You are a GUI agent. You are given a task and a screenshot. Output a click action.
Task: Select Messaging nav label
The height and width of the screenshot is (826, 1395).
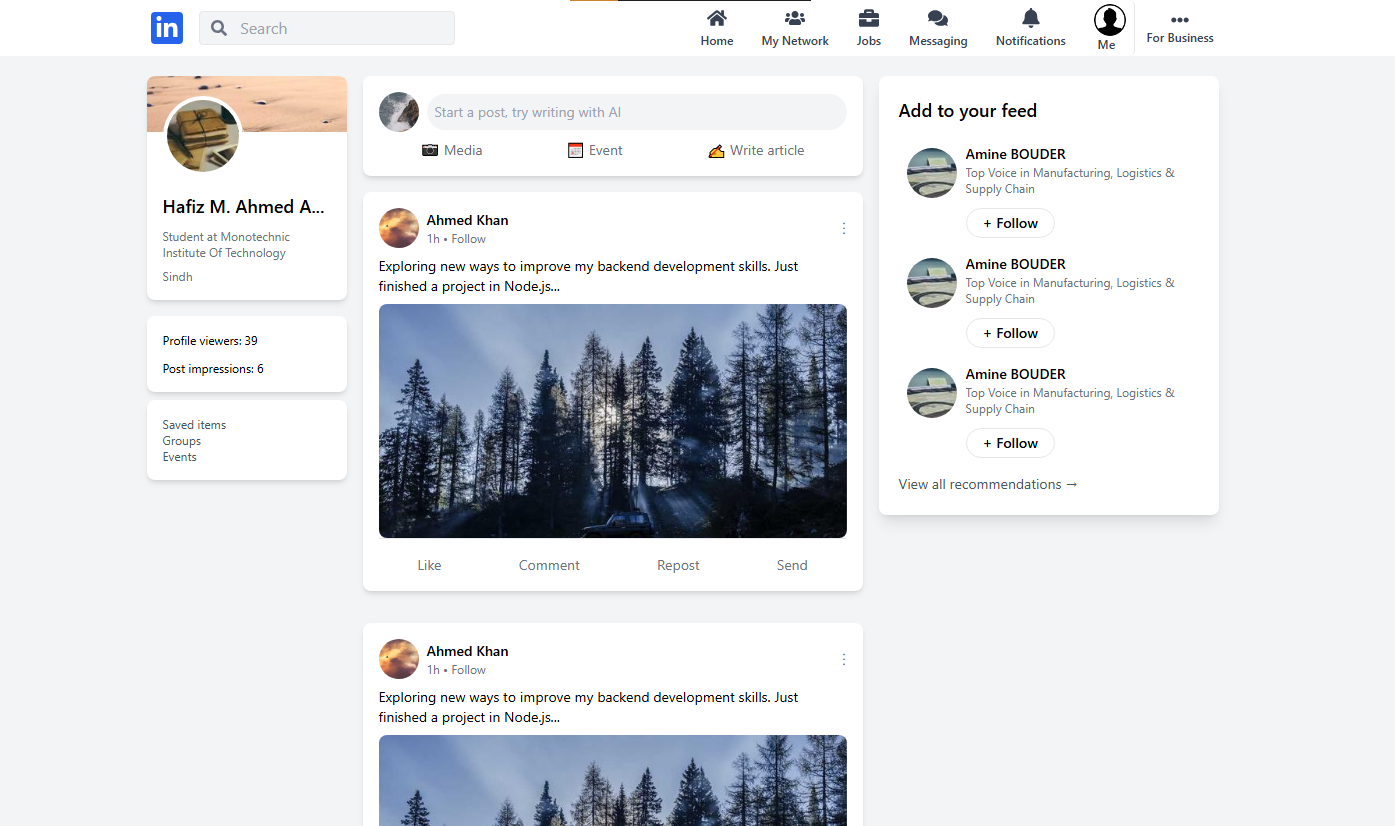pos(938,41)
